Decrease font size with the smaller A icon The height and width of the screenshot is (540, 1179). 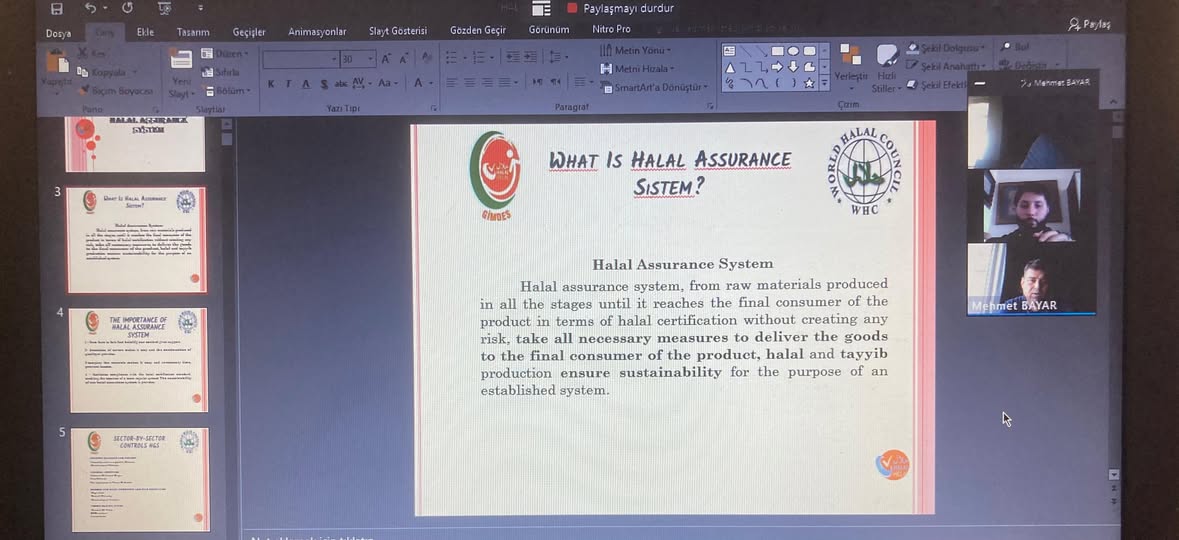tap(405, 59)
